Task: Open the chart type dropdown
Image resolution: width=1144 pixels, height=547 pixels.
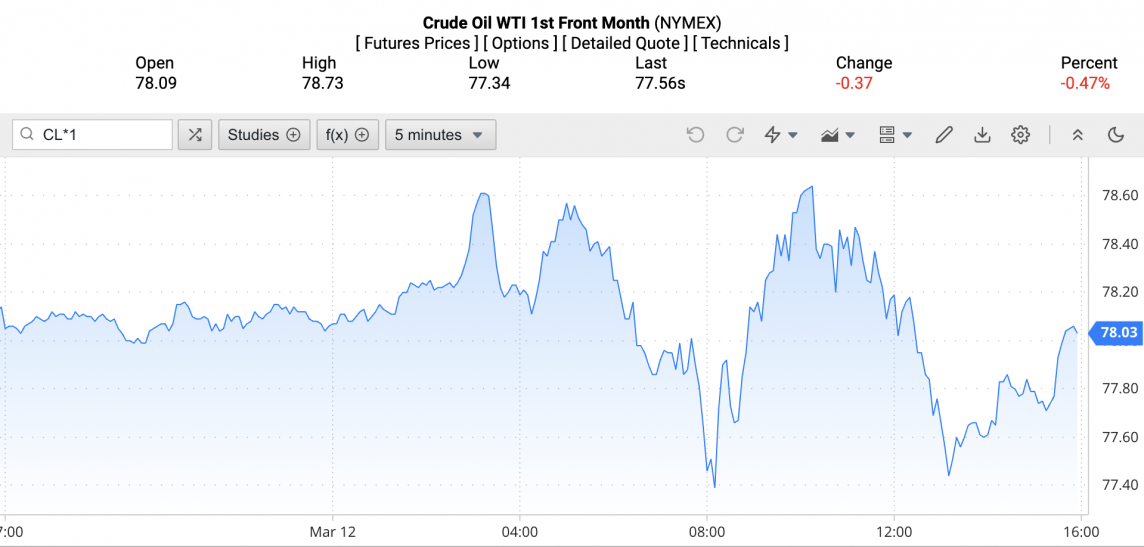Action: click(837, 135)
